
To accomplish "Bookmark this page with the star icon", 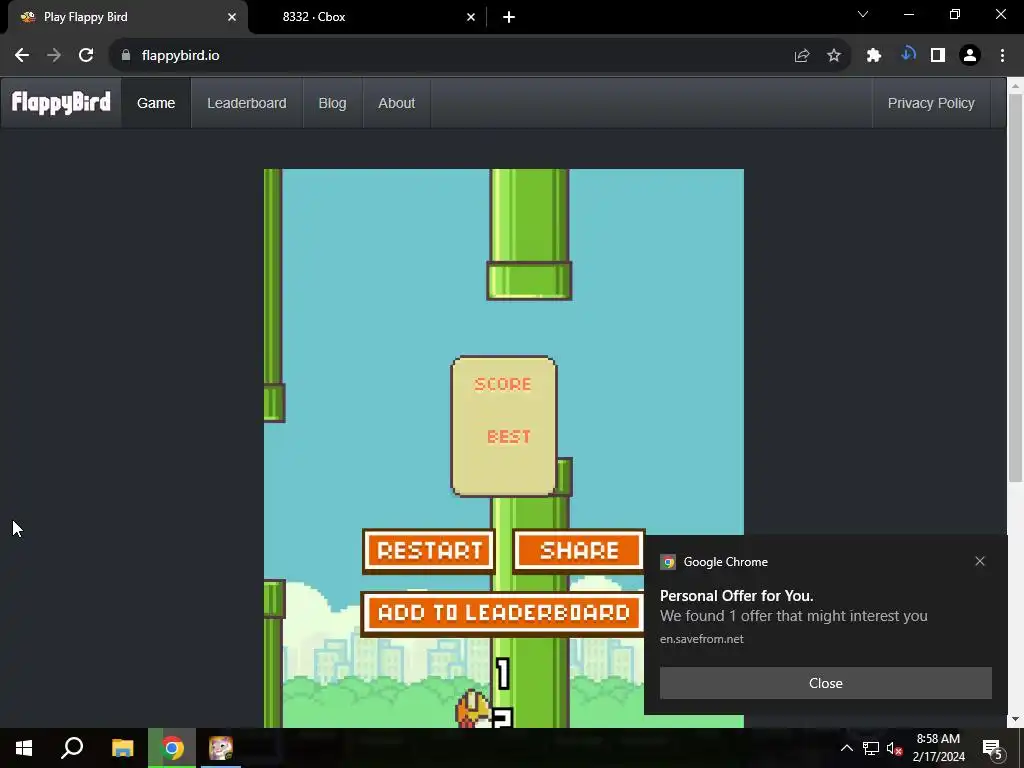I will pos(834,56).
